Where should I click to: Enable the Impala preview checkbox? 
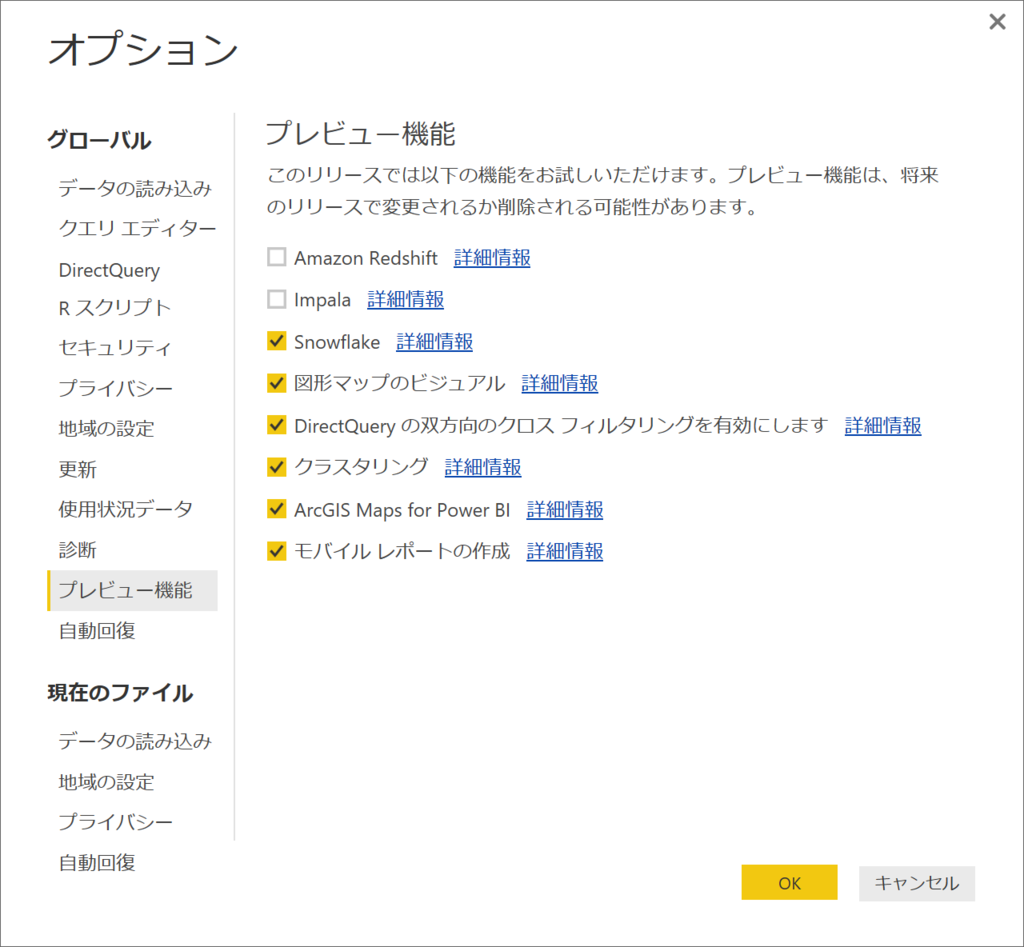(x=276, y=299)
